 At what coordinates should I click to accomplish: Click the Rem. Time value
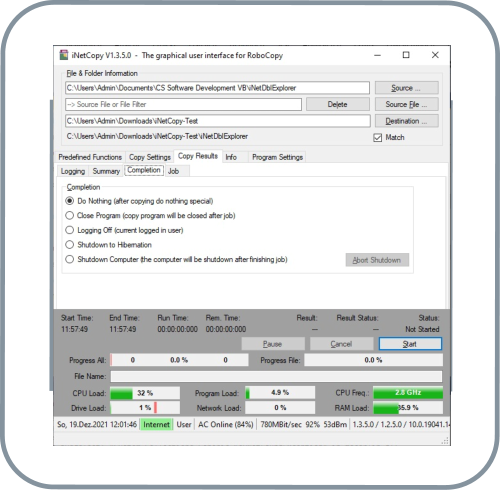(x=226, y=329)
